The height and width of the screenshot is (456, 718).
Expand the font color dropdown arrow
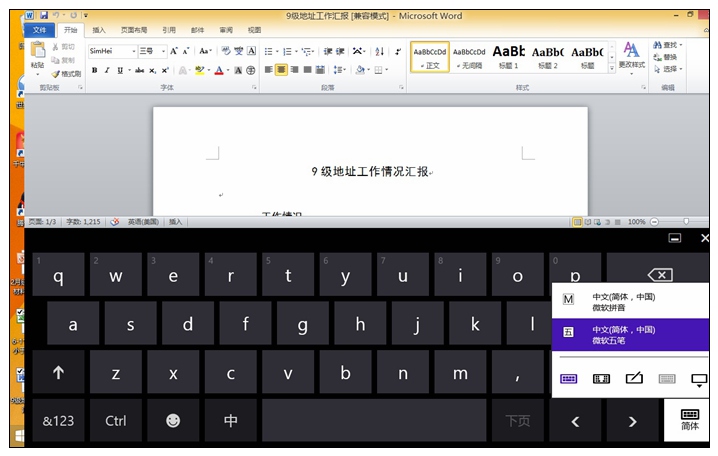228,70
